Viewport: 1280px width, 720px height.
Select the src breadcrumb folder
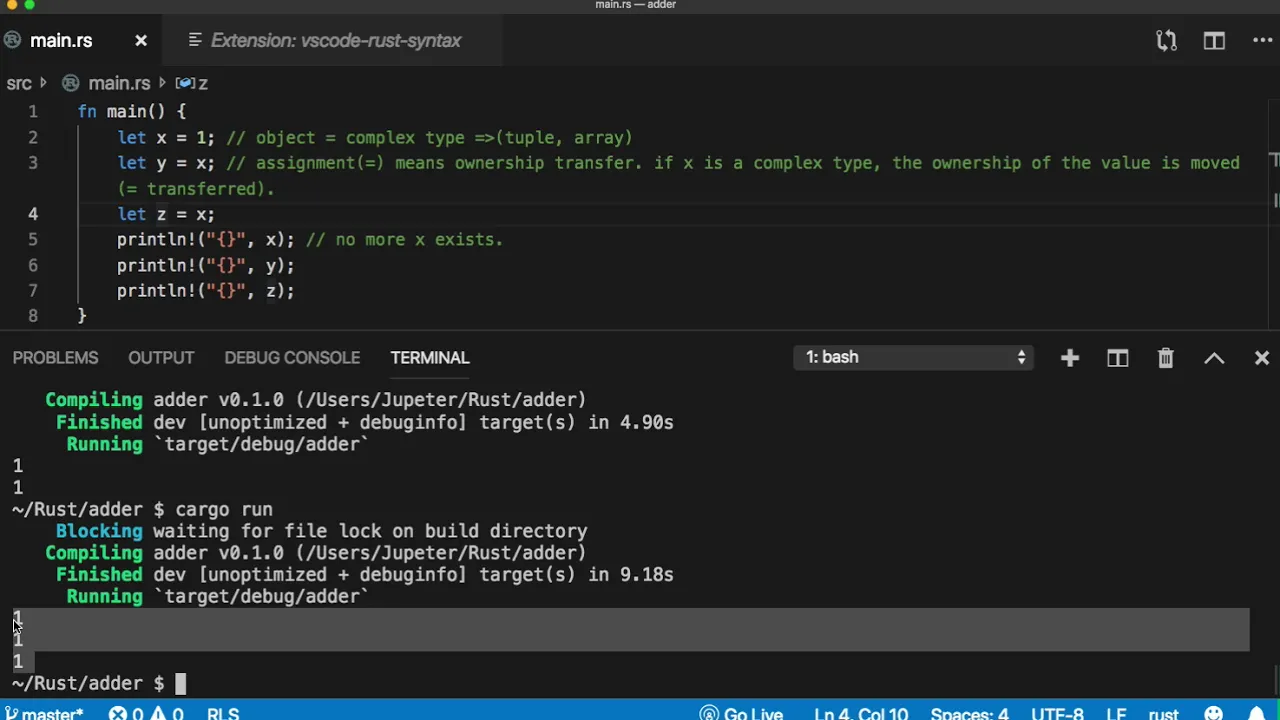pos(19,83)
